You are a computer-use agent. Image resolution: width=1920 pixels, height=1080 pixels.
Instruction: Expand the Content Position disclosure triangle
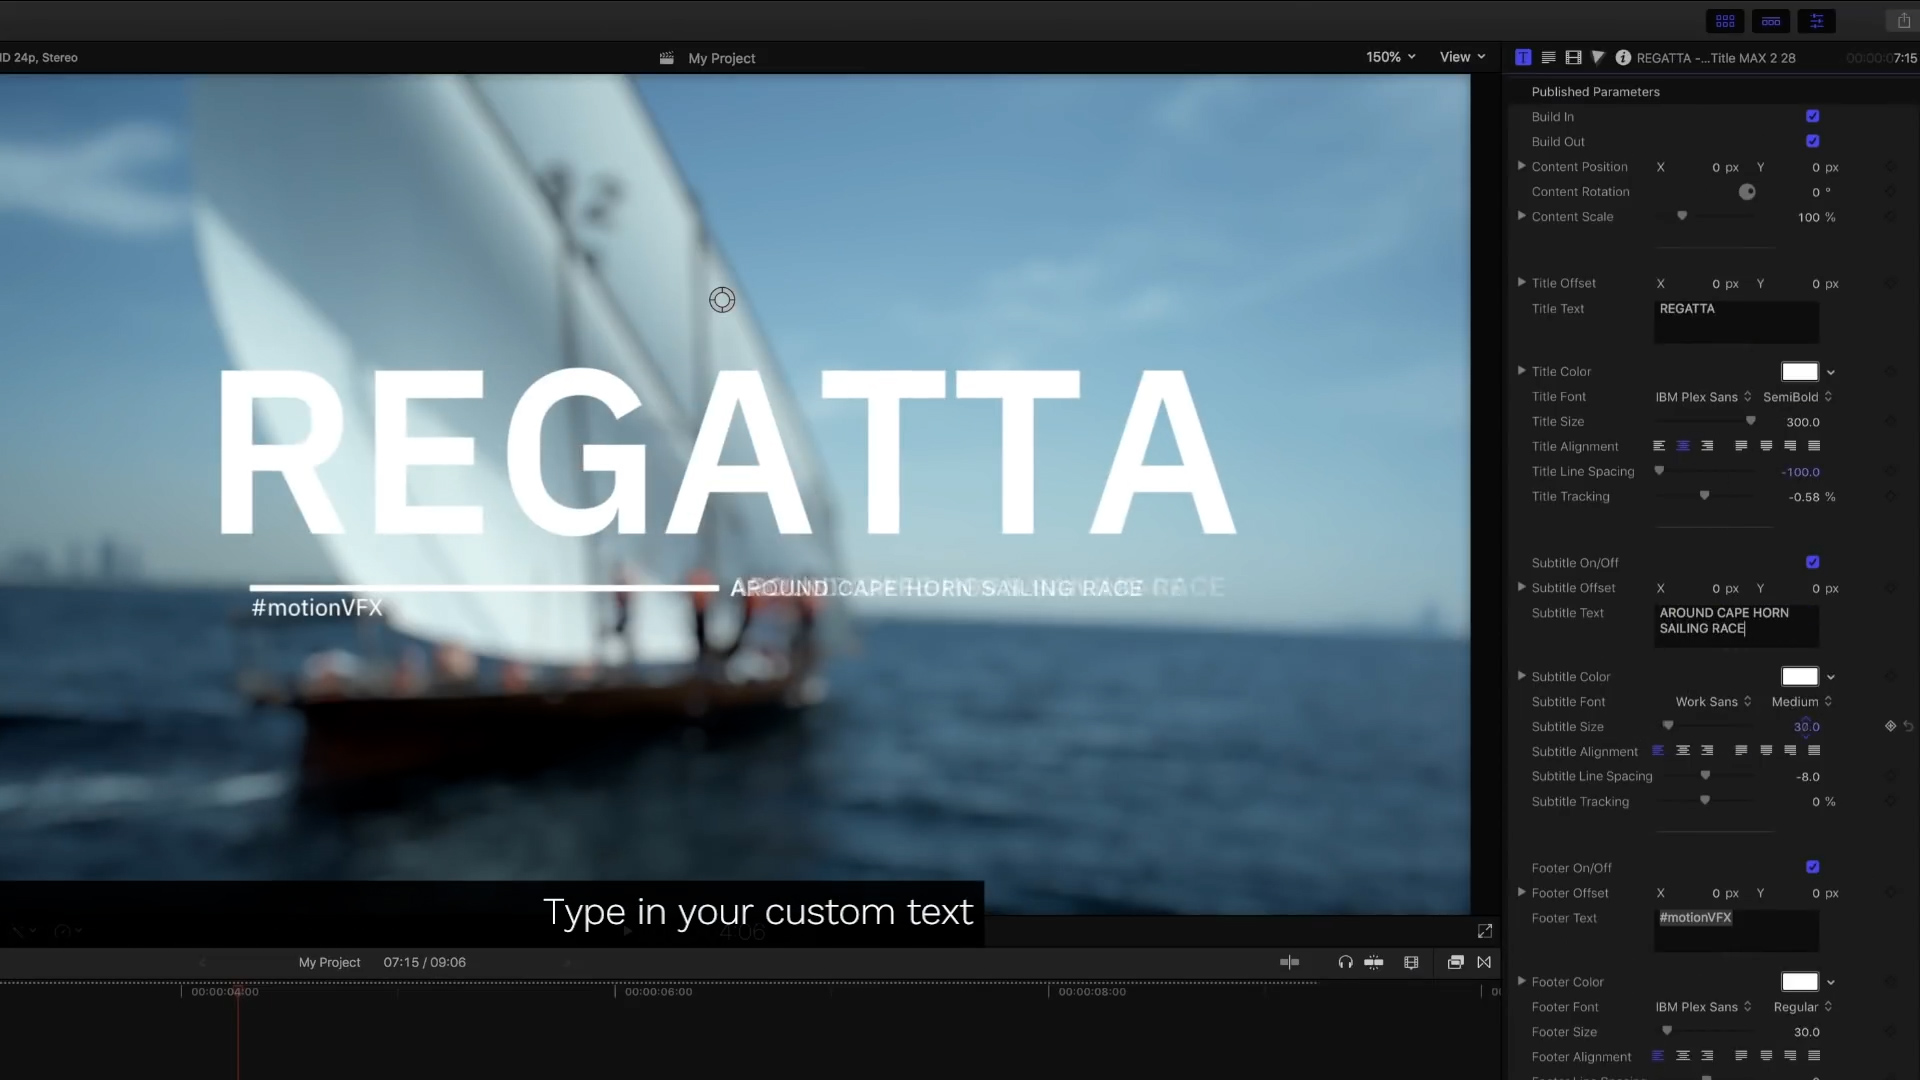1521,166
